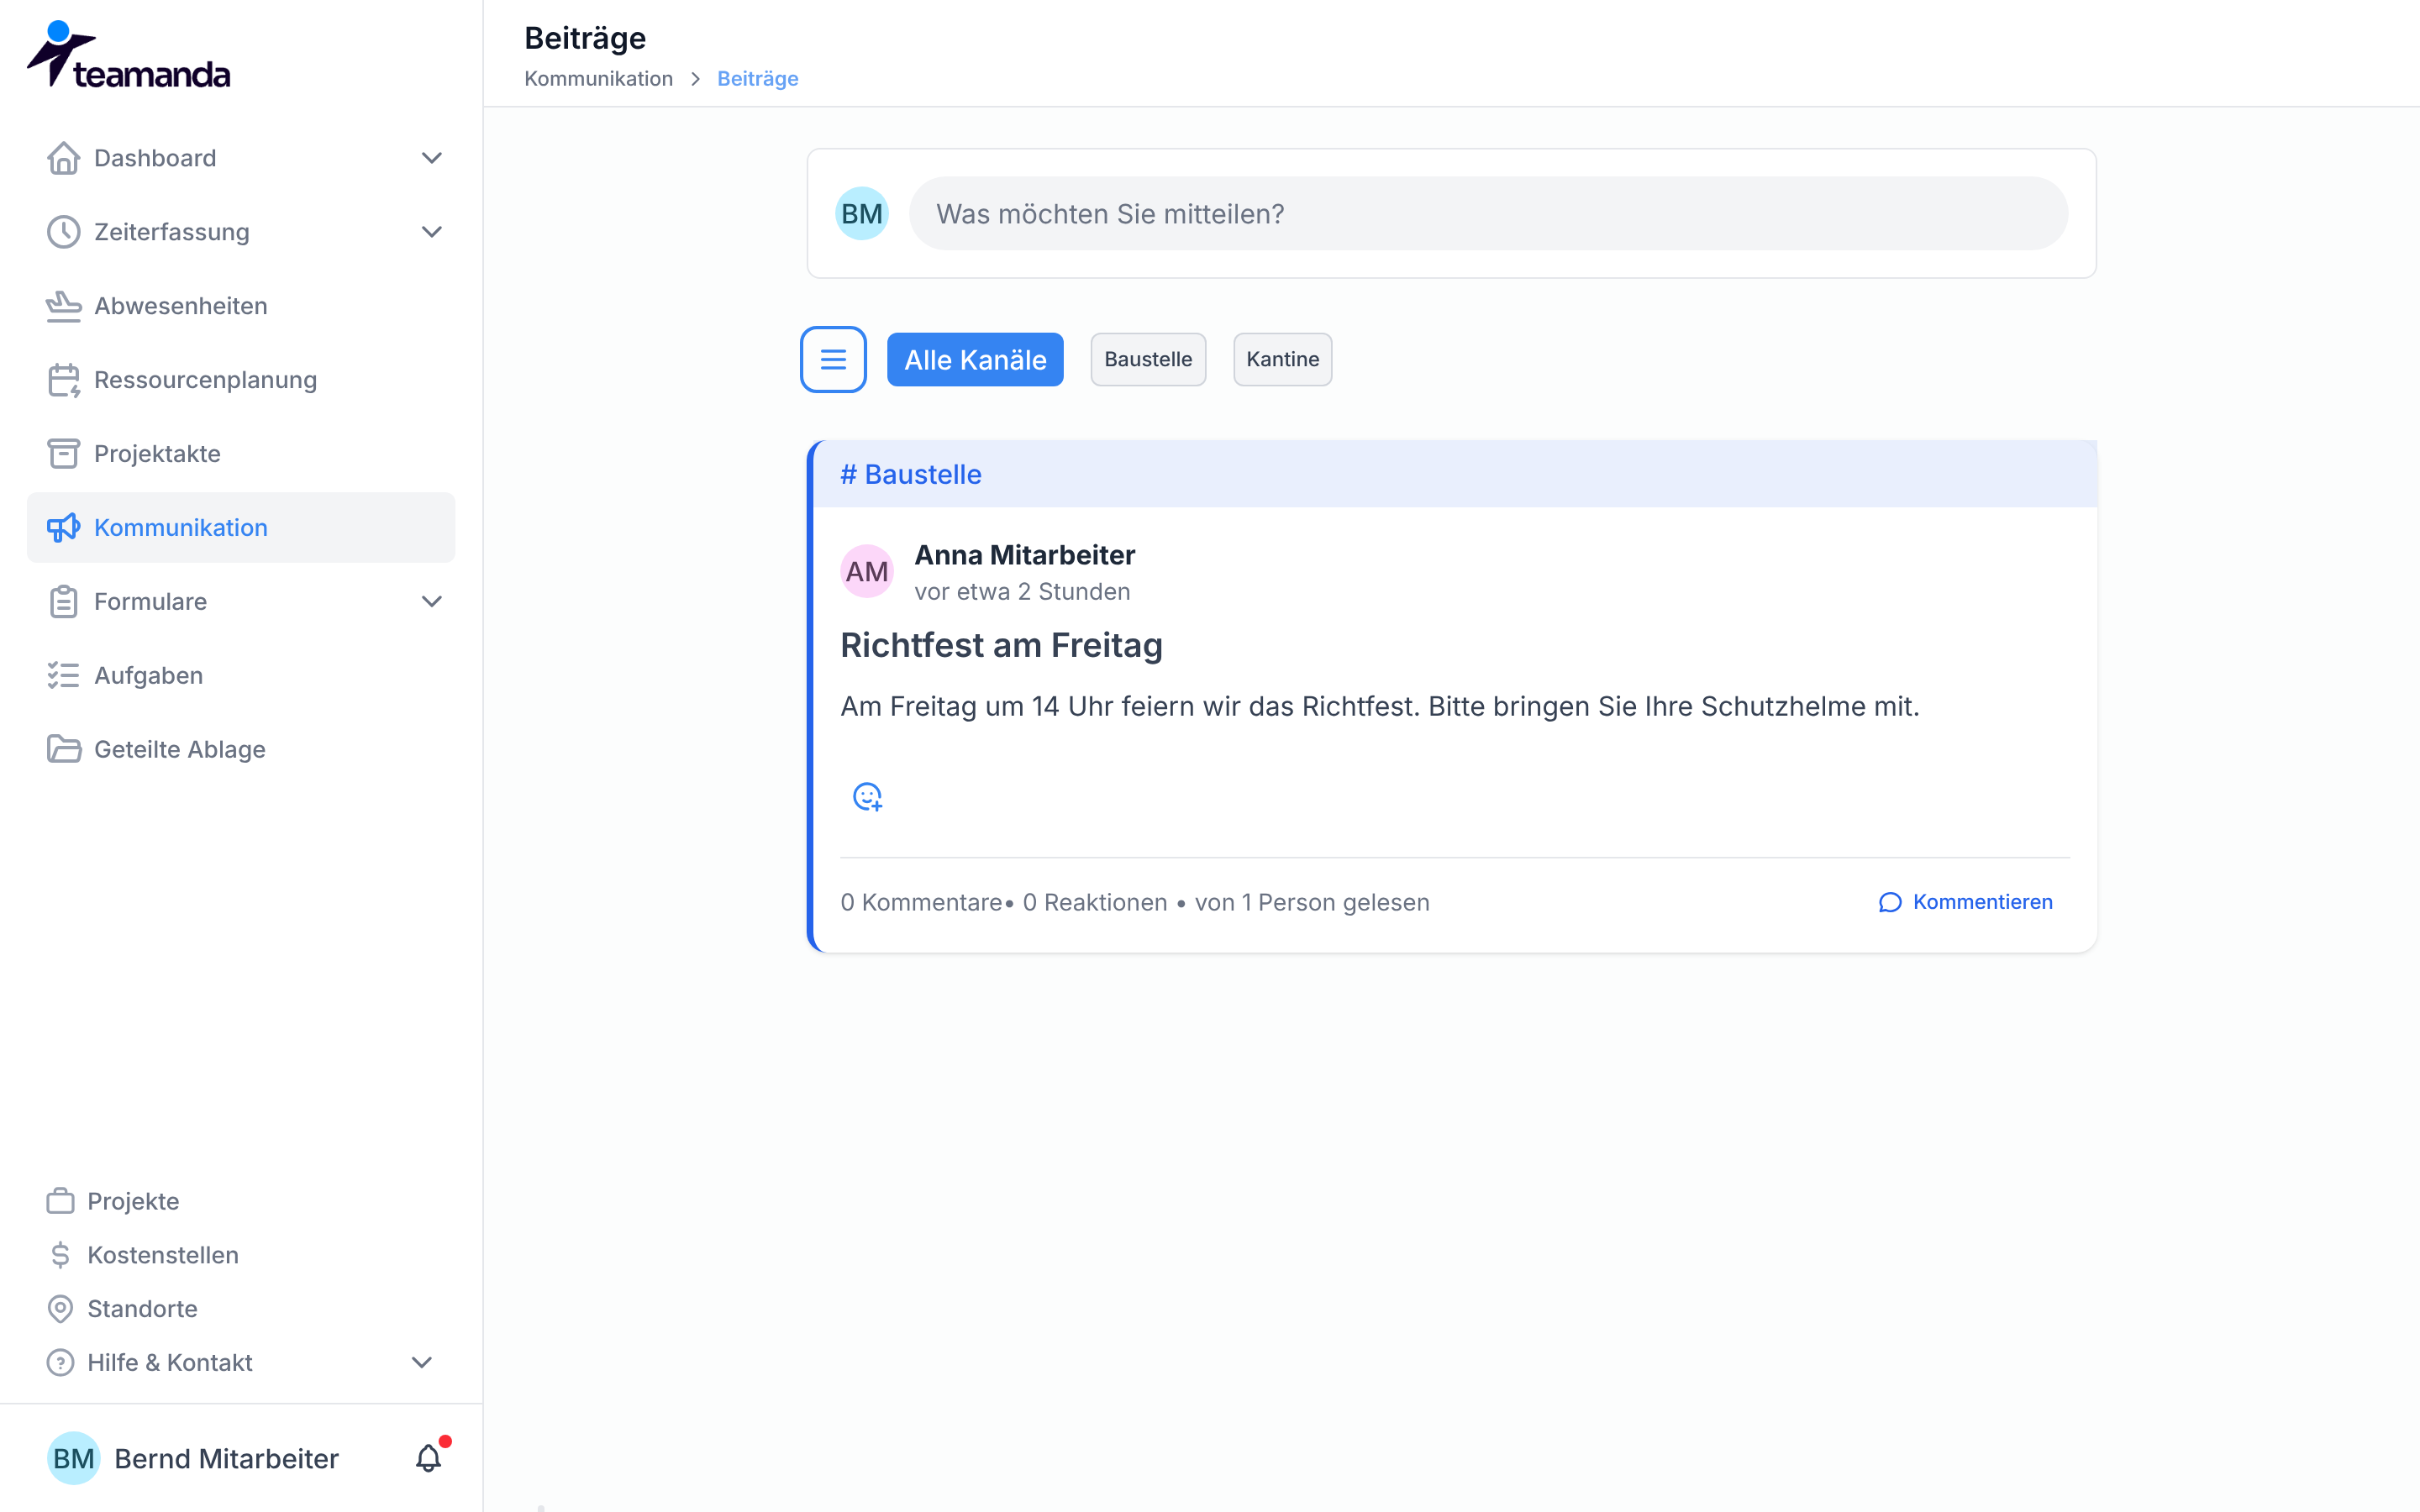Image resolution: width=2420 pixels, height=1512 pixels.
Task: Click the Ressourcenplanung calendar icon
Action: 63,380
